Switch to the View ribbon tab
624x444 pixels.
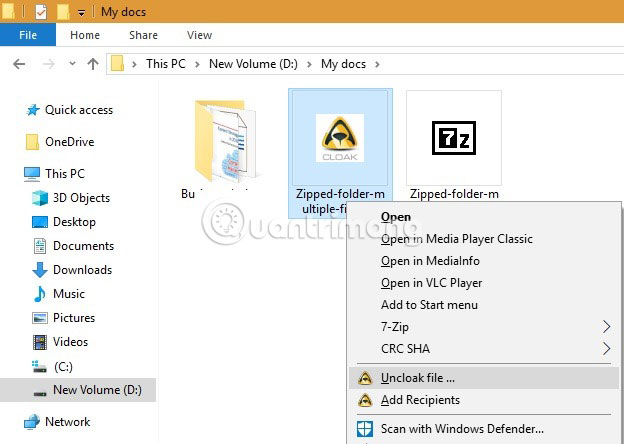click(x=199, y=35)
